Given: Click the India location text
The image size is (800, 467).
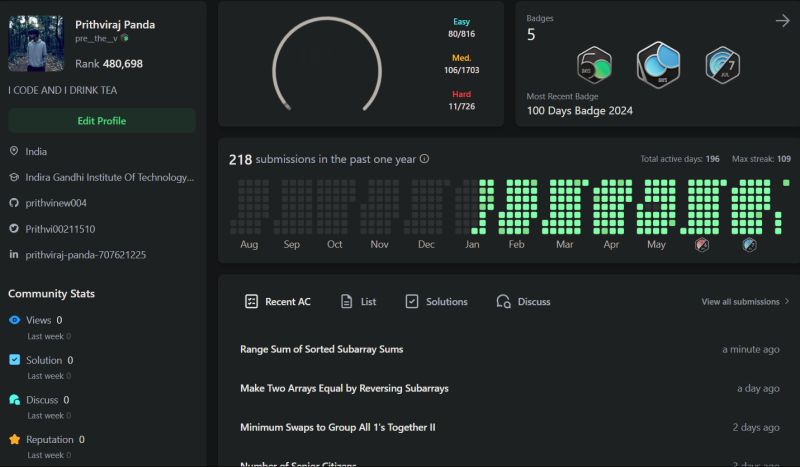Looking at the screenshot, I should (x=36, y=151).
